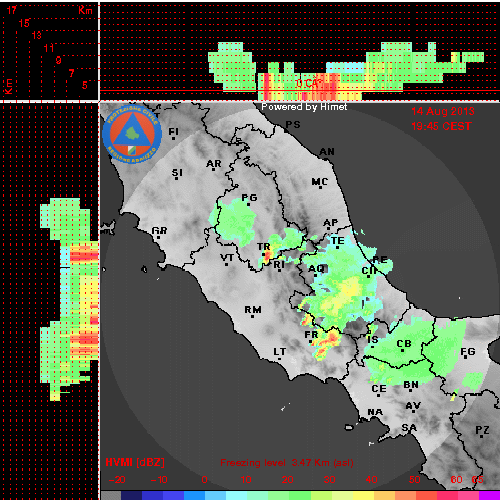Click the rotated 'Km' axis label
Screen dimensions: 500x500
click(9, 86)
